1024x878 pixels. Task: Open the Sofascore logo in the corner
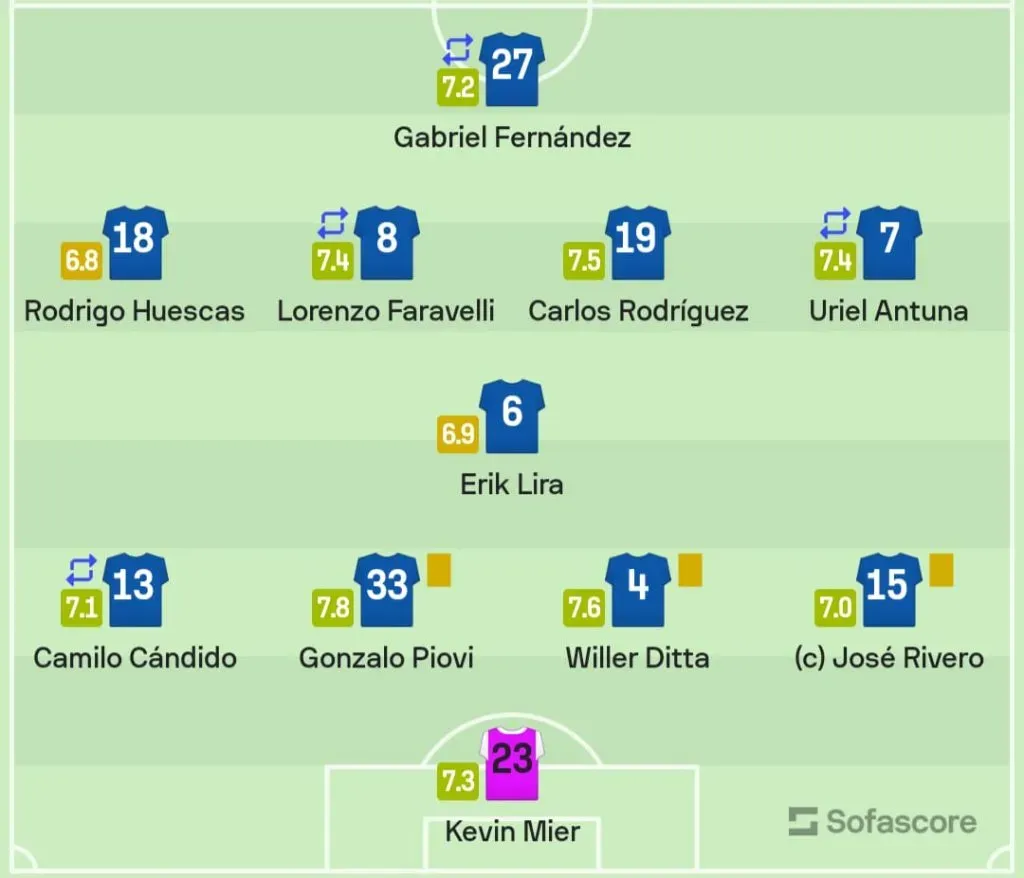[x=880, y=822]
